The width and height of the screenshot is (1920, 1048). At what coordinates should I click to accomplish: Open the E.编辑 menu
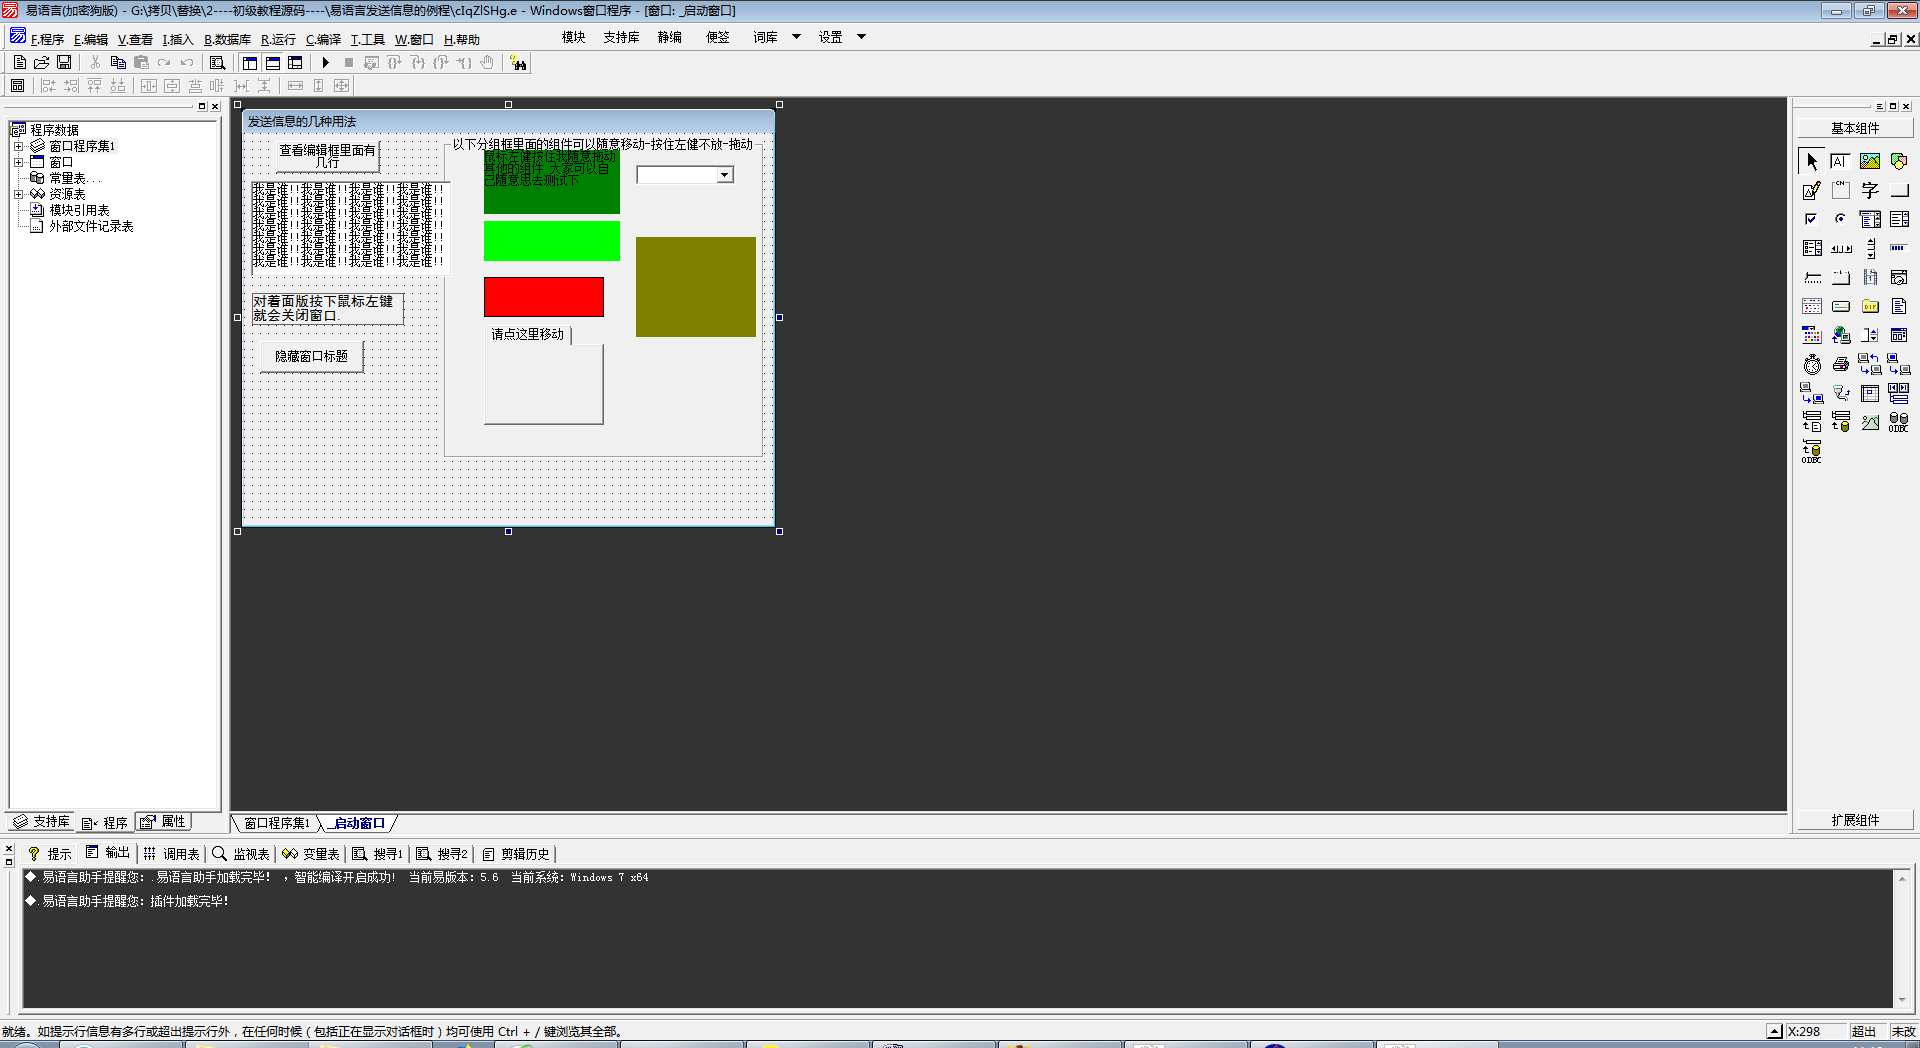coord(91,39)
